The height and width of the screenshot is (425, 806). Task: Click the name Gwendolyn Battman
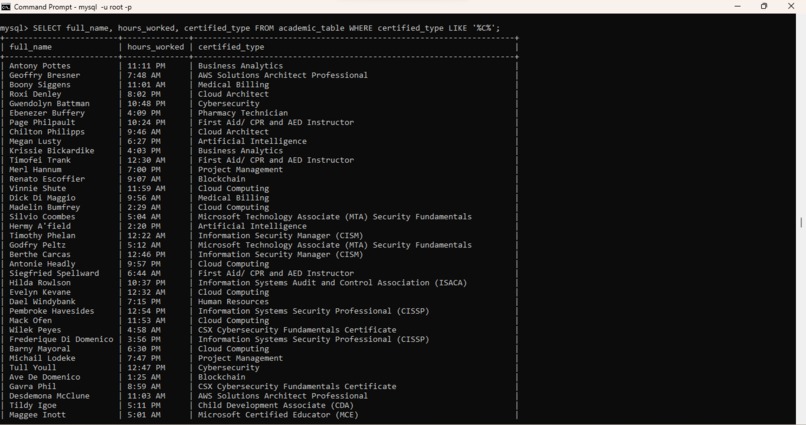49,103
